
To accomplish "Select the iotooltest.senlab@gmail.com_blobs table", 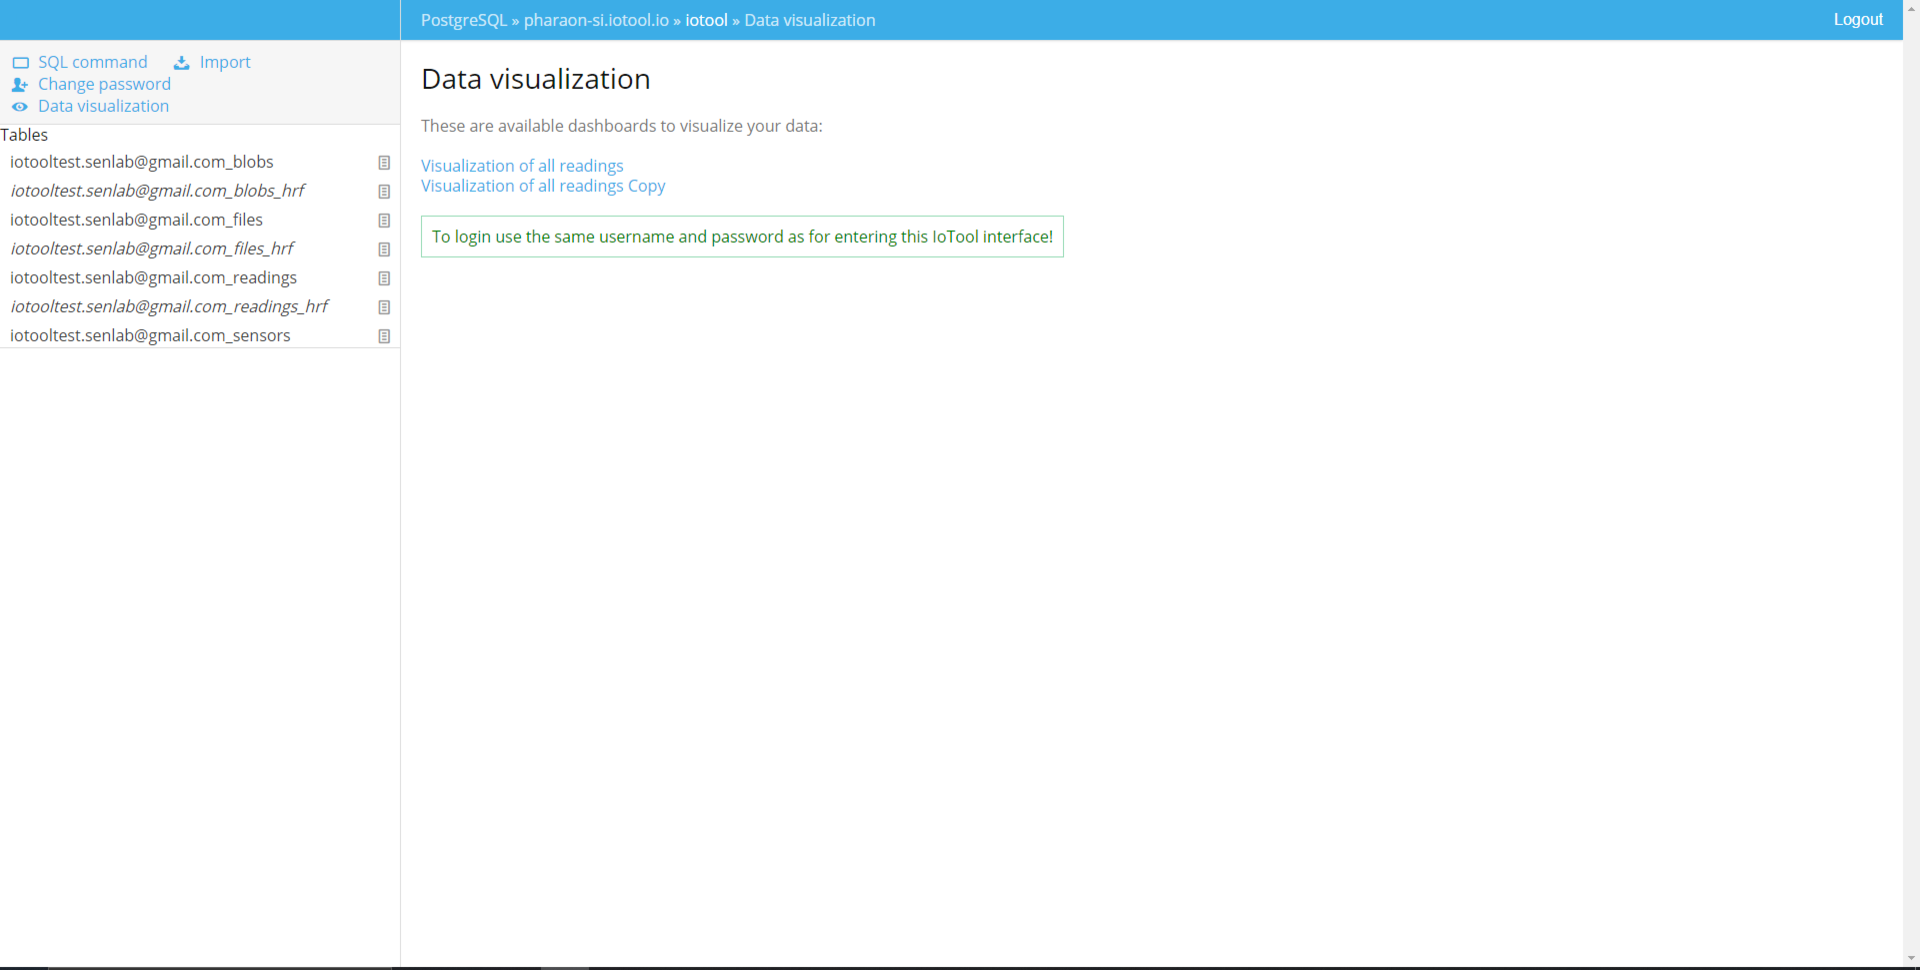I will point(142,162).
